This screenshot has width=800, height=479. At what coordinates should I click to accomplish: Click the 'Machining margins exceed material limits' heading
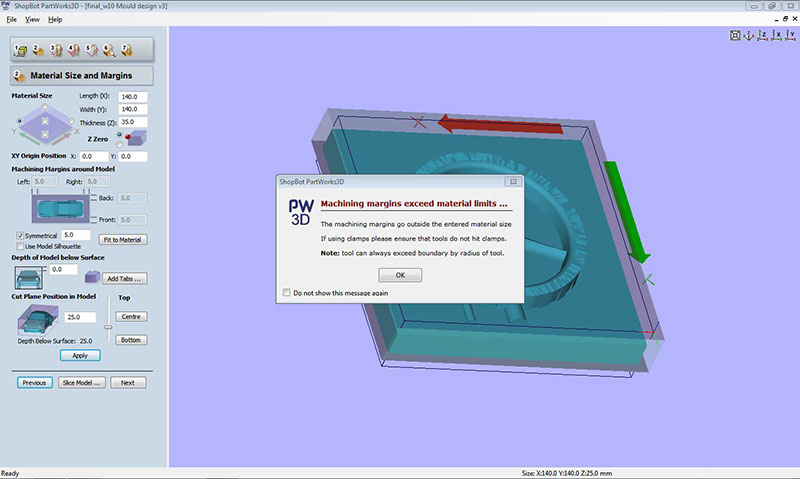[x=414, y=204]
